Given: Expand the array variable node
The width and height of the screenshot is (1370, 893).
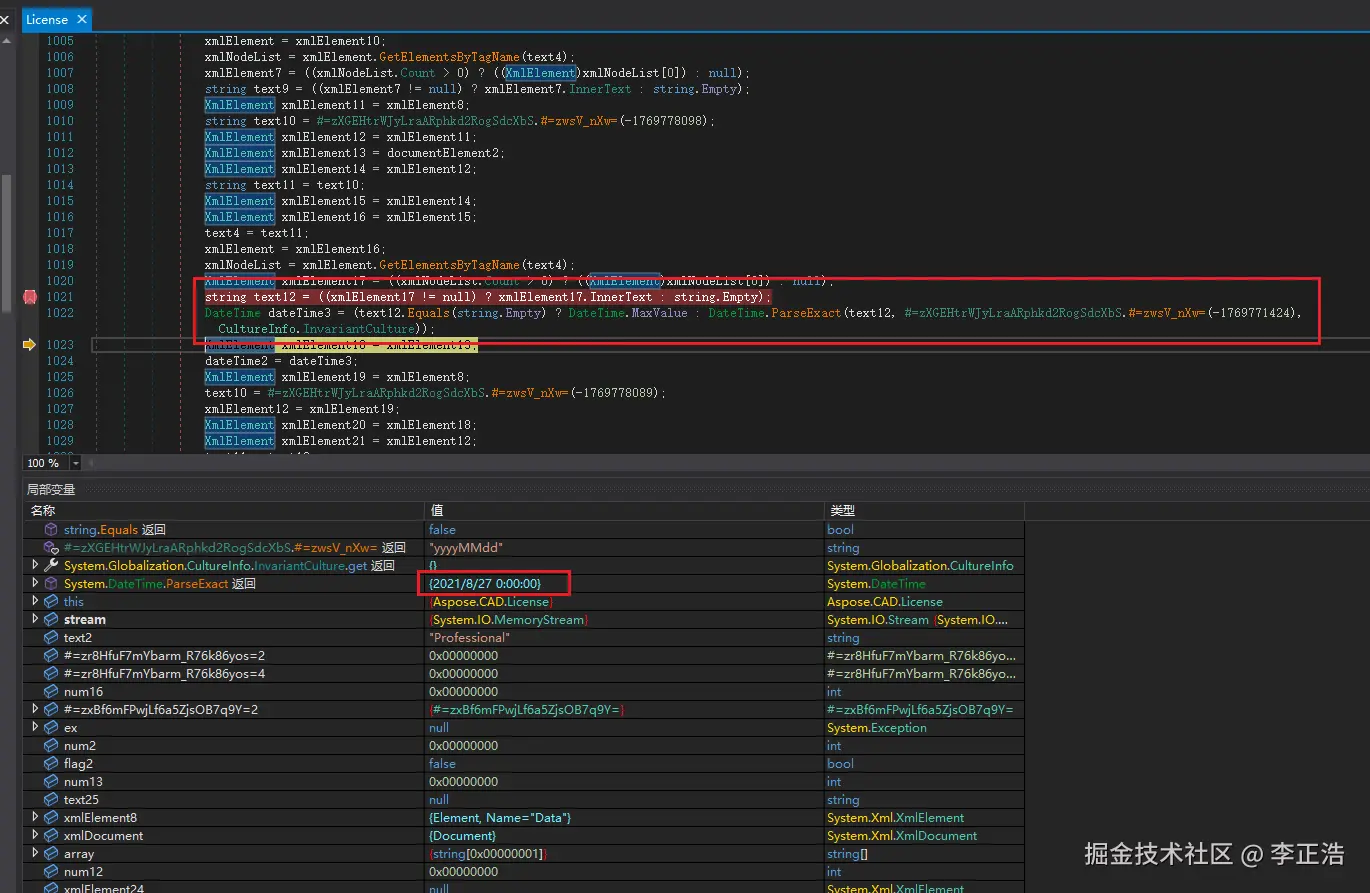Looking at the screenshot, I should (x=35, y=854).
